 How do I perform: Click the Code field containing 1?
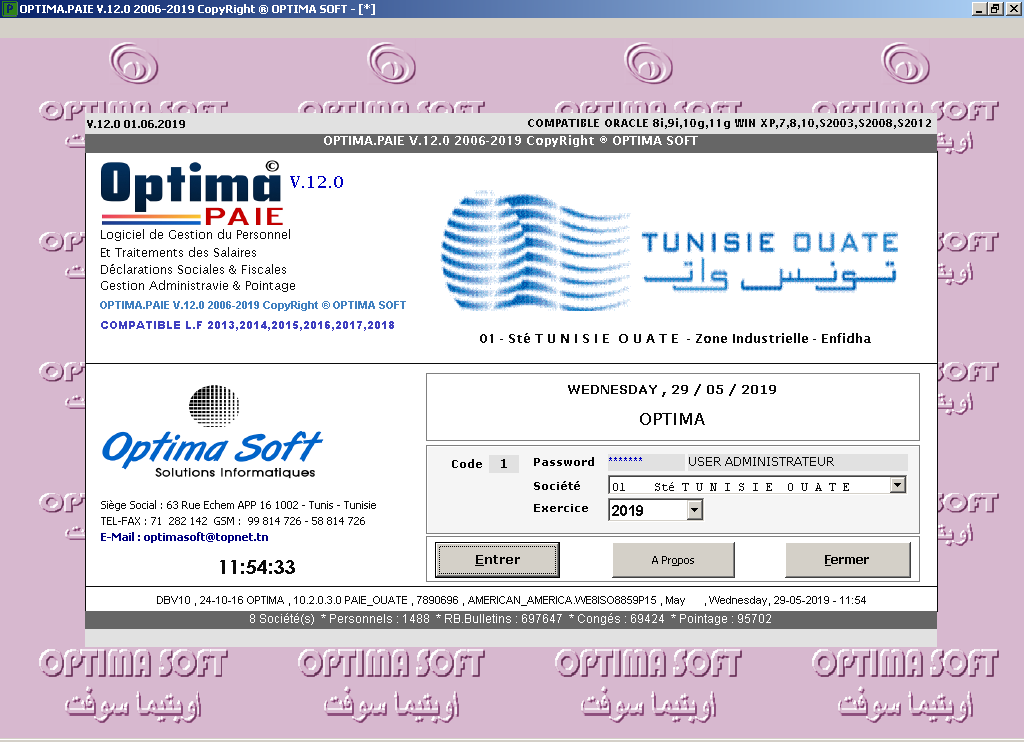pyautogui.click(x=504, y=464)
